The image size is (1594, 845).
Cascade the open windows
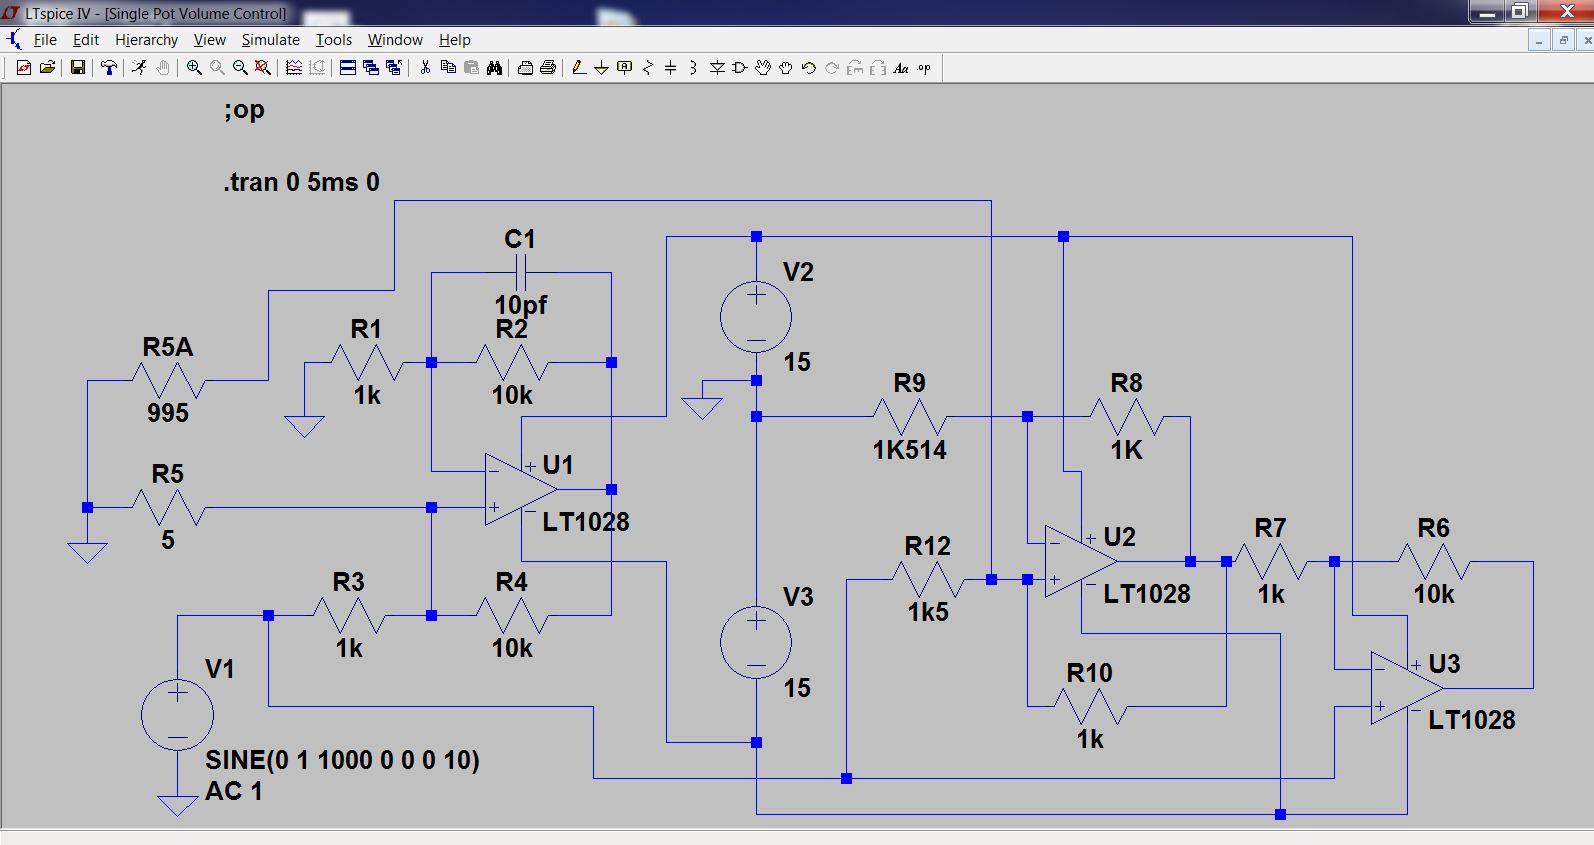point(370,68)
